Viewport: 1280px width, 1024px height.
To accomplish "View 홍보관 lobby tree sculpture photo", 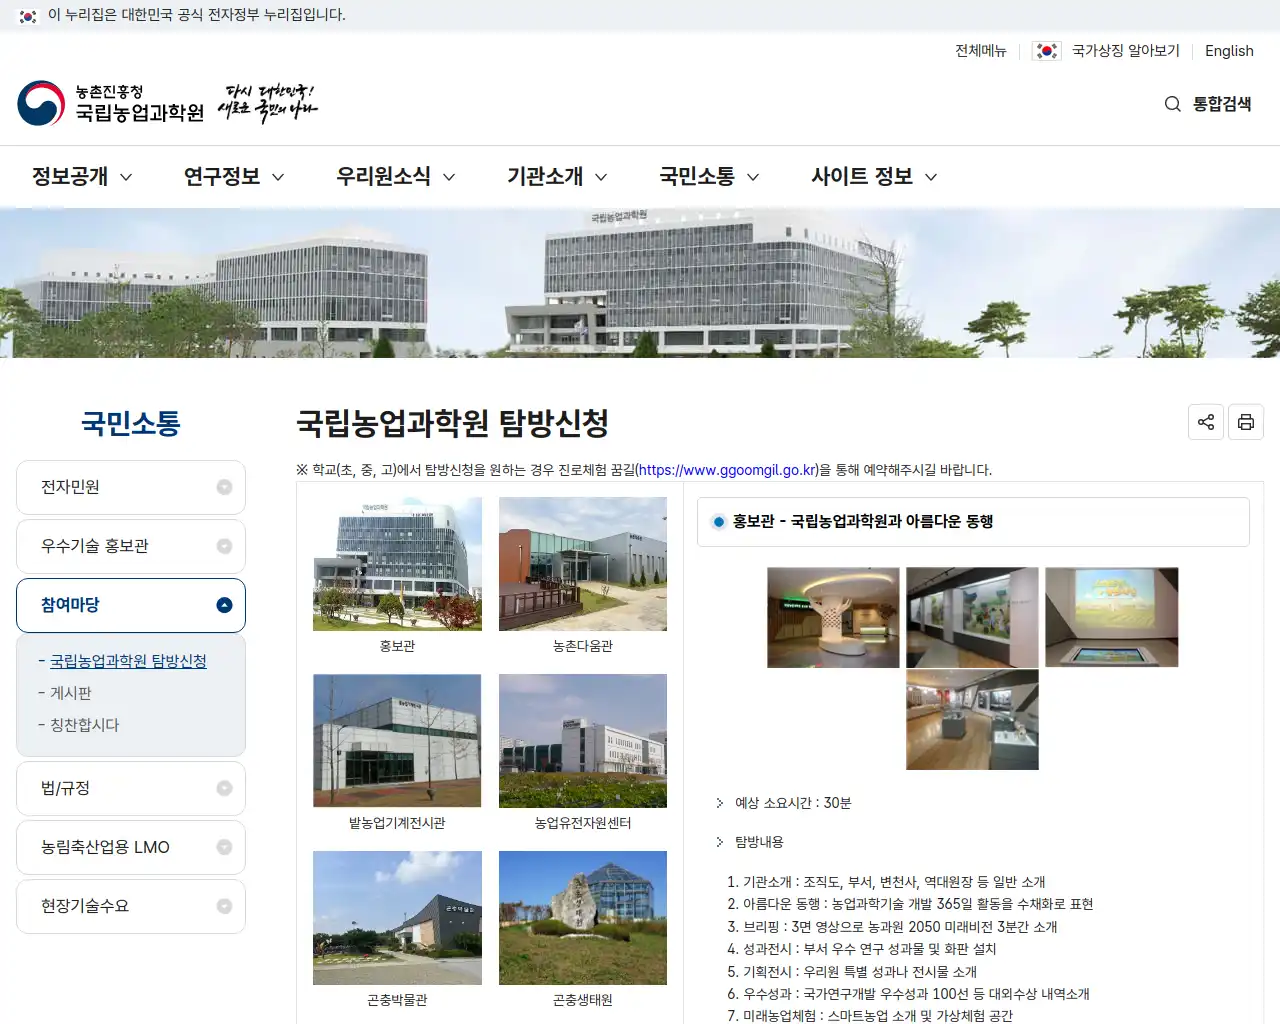I will click(833, 617).
